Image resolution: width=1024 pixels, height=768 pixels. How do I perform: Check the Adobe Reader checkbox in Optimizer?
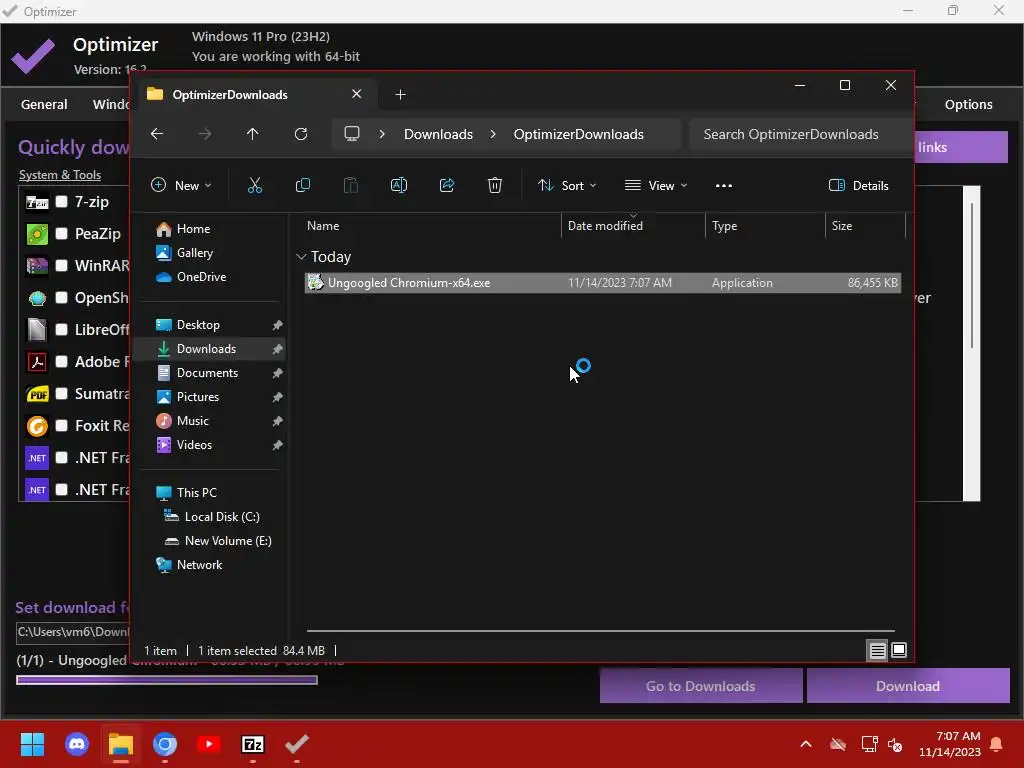coord(61,361)
